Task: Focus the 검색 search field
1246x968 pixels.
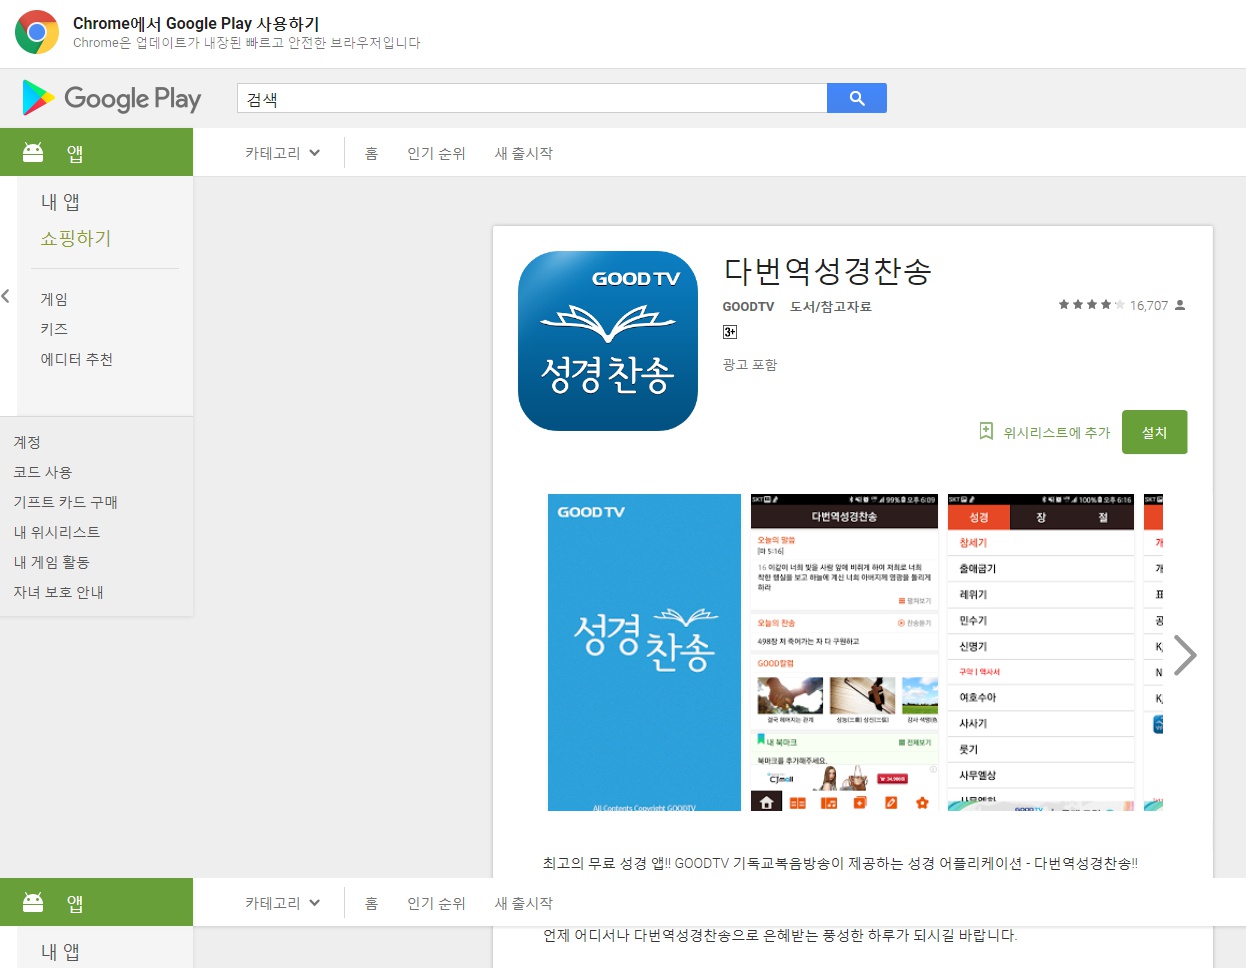Action: coord(532,98)
